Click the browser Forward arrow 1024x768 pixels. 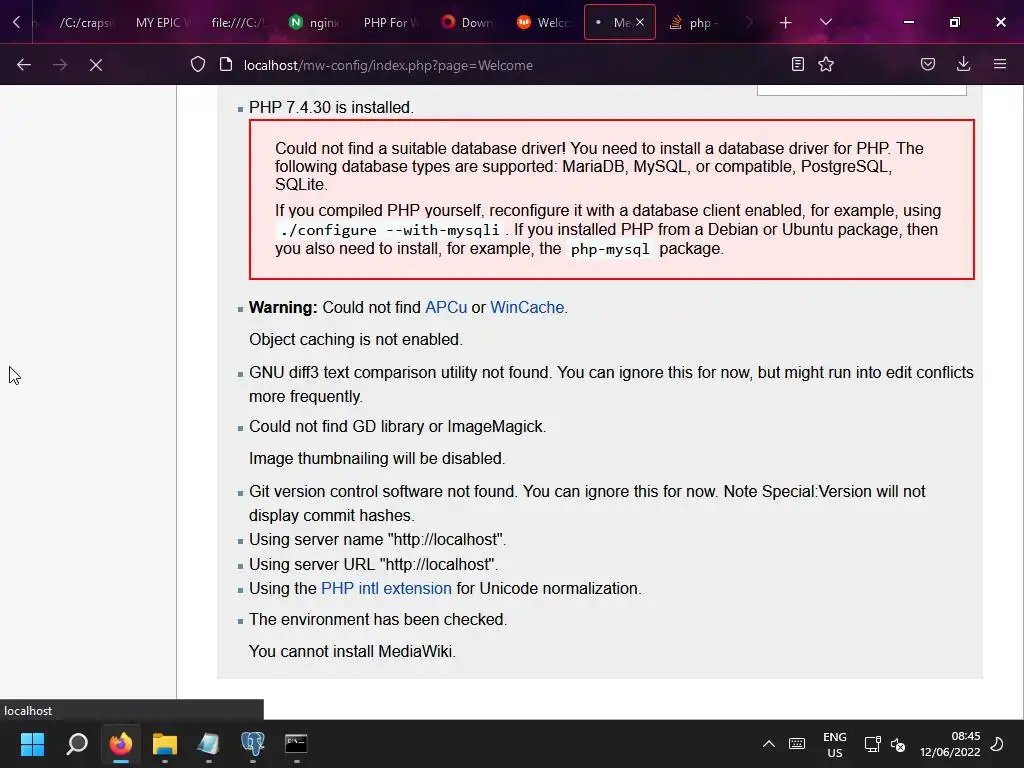click(x=60, y=65)
